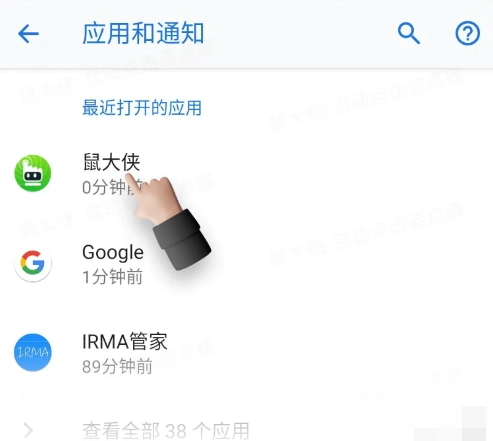Tap the back arrow icon

click(28, 33)
